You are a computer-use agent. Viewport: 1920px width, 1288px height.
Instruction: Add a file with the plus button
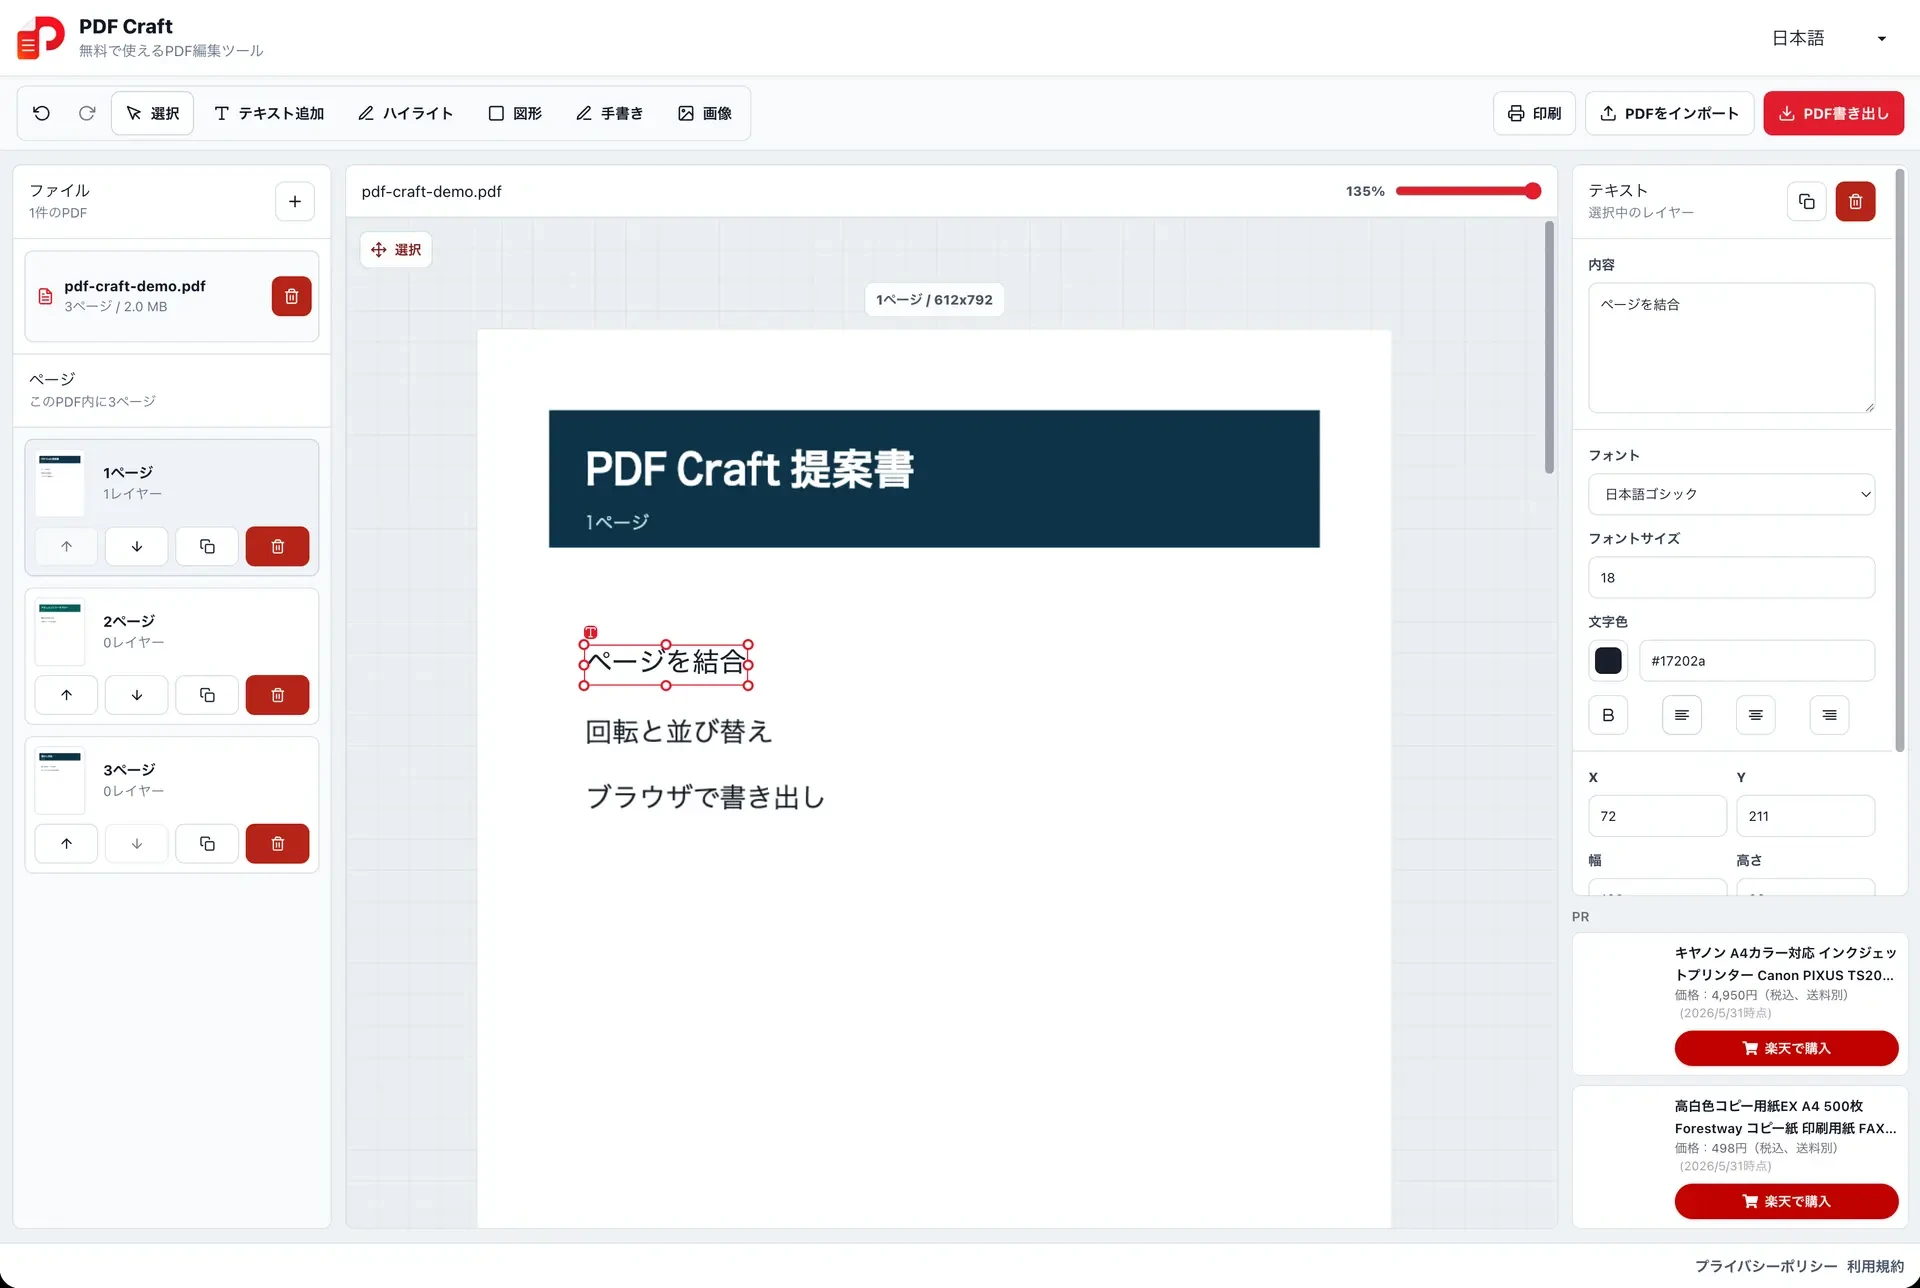(295, 201)
